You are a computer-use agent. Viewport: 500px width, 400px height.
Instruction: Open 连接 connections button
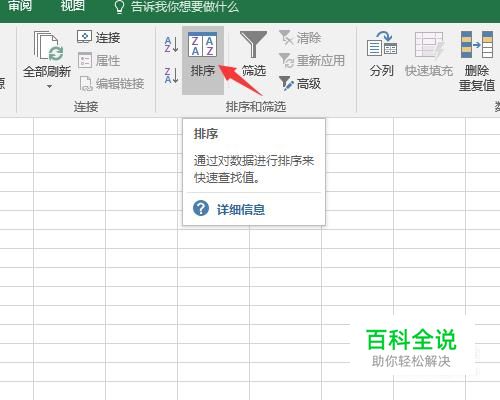click(98, 37)
